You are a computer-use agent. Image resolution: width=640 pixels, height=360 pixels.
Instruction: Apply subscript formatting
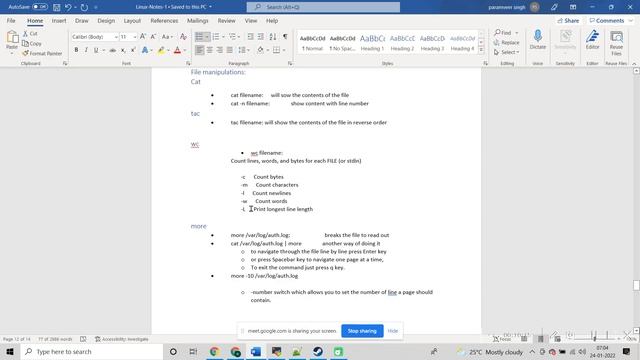click(x=123, y=50)
